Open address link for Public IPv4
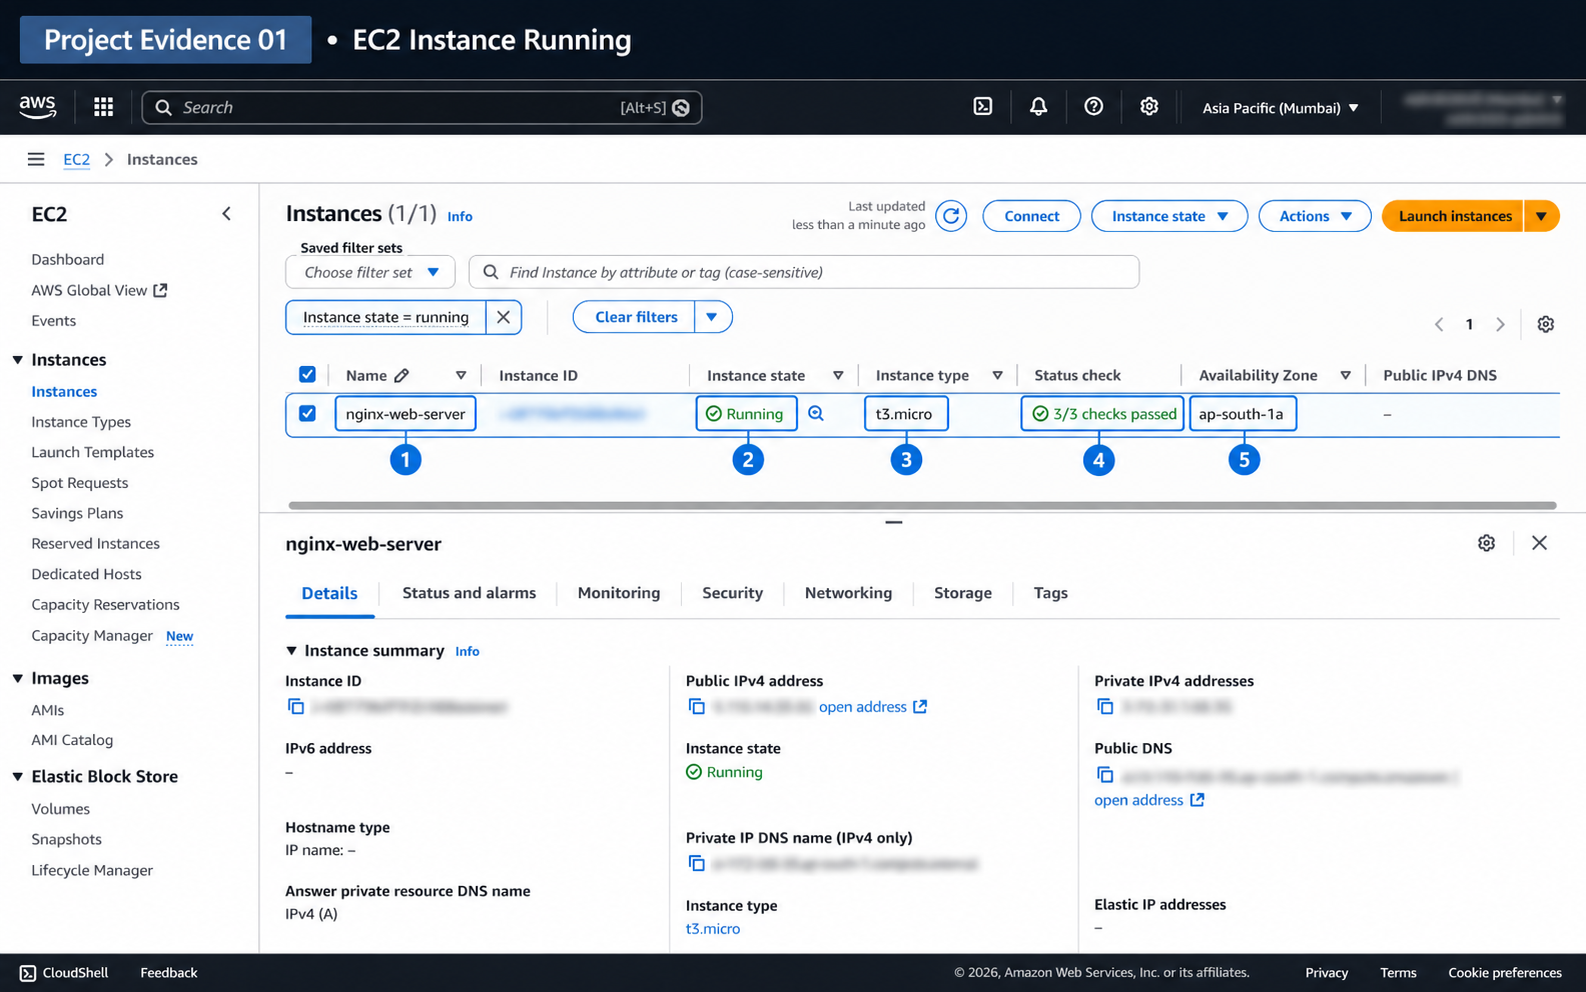The height and width of the screenshot is (992, 1586). pyautogui.click(x=873, y=707)
